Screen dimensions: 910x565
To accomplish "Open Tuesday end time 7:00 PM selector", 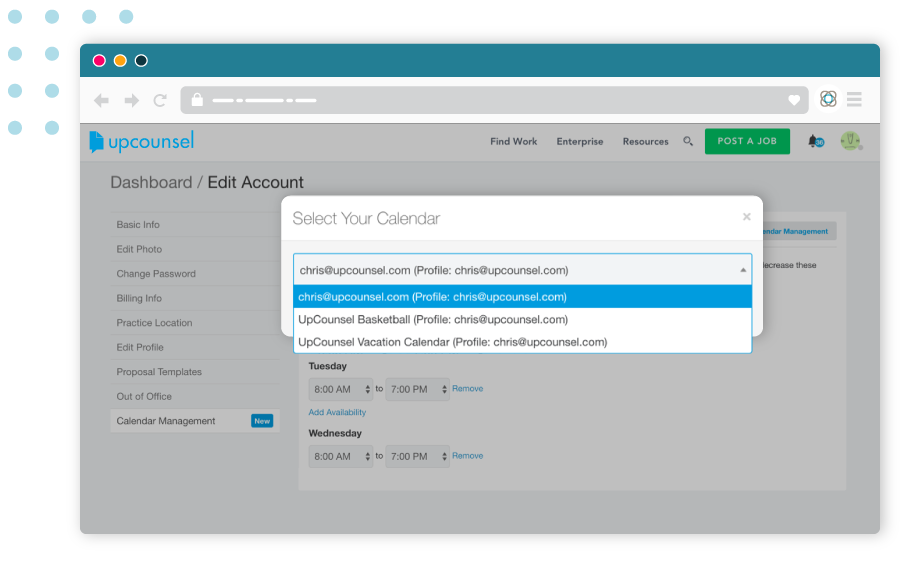I will click(417, 389).
